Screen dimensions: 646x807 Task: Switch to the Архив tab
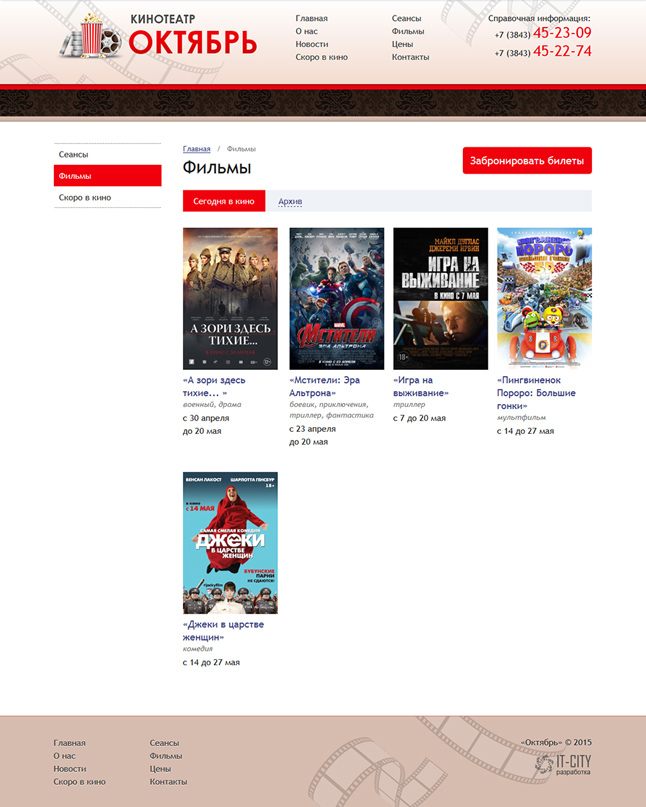click(290, 201)
